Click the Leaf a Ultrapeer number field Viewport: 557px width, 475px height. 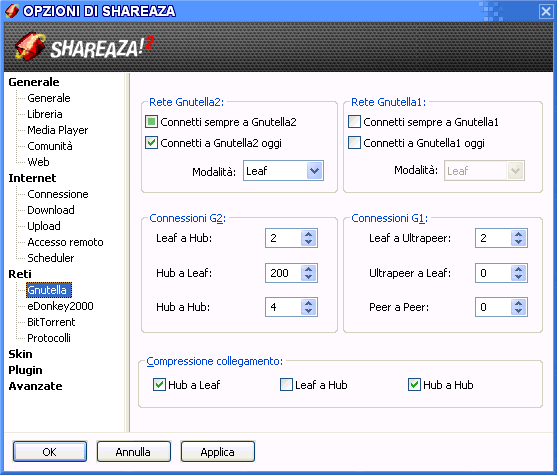point(493,238)
